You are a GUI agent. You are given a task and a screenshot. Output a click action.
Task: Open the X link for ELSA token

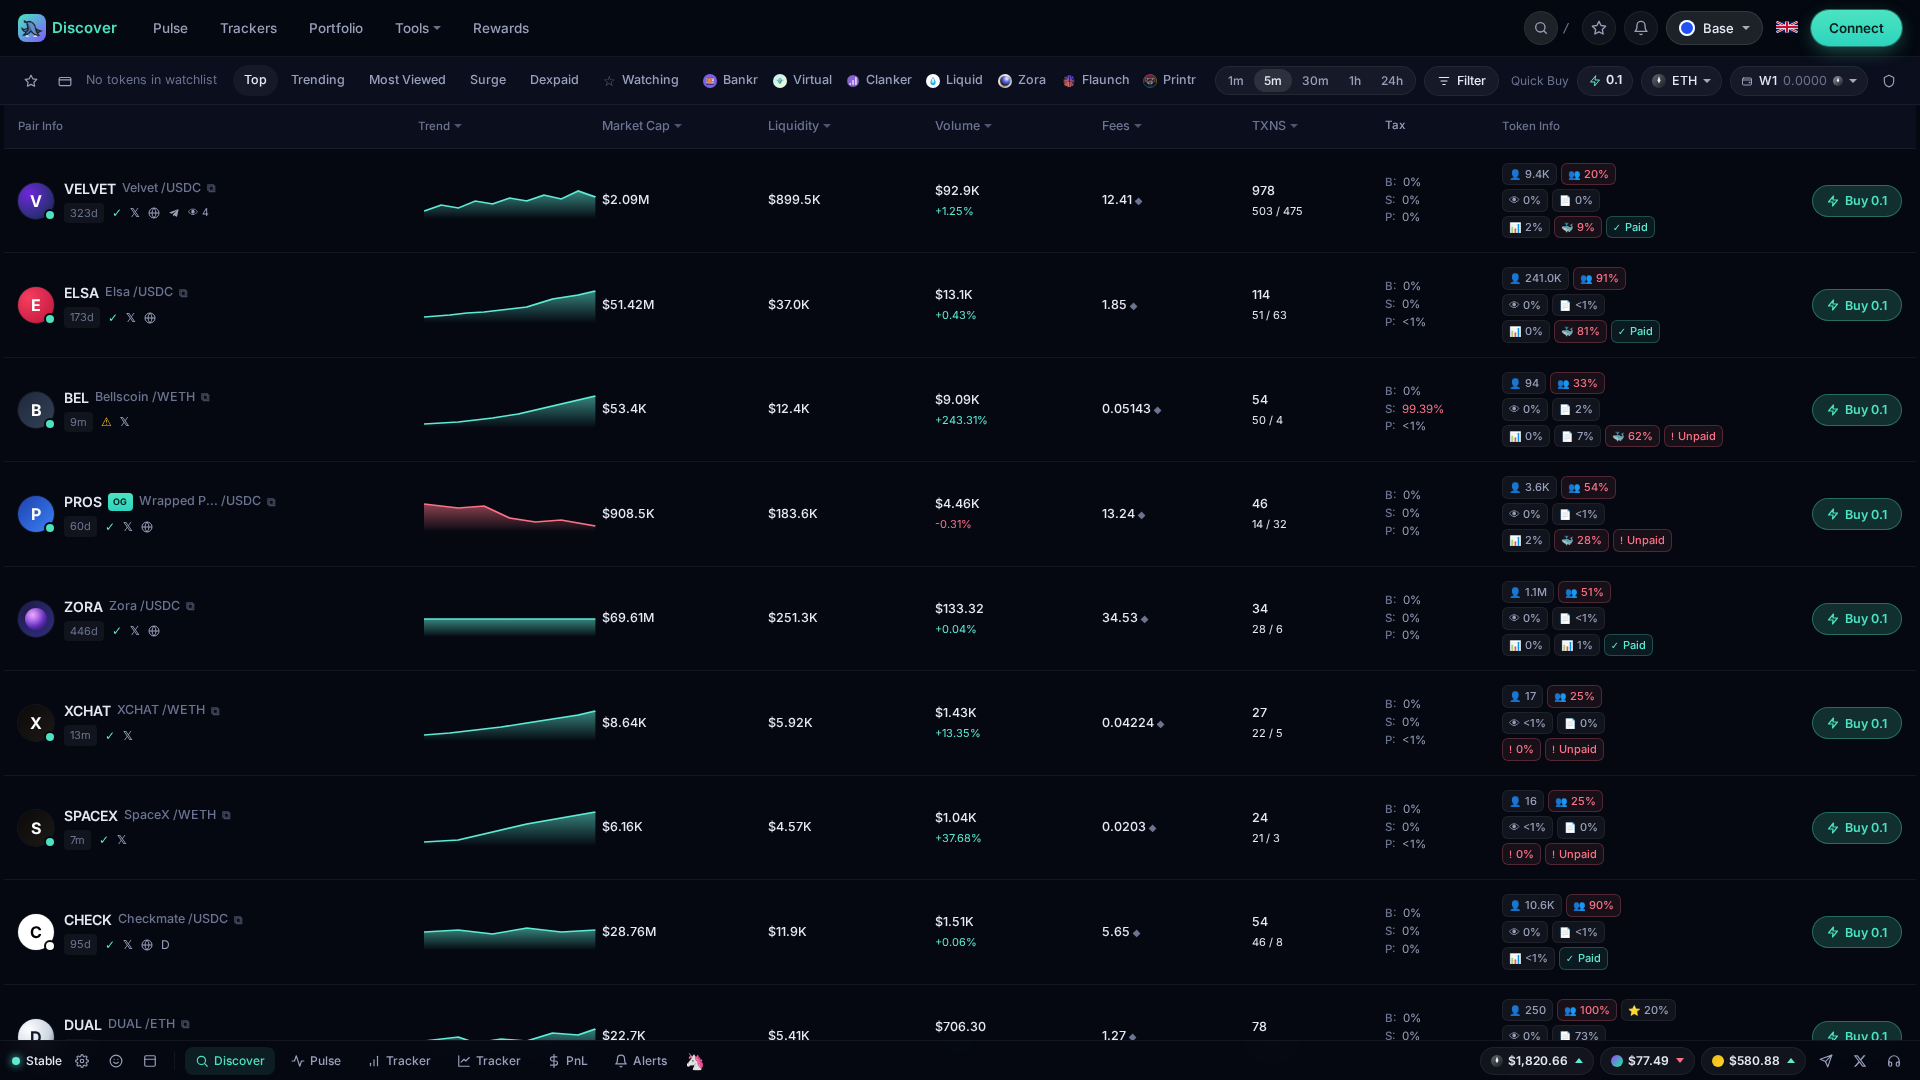tap(131, 318)
